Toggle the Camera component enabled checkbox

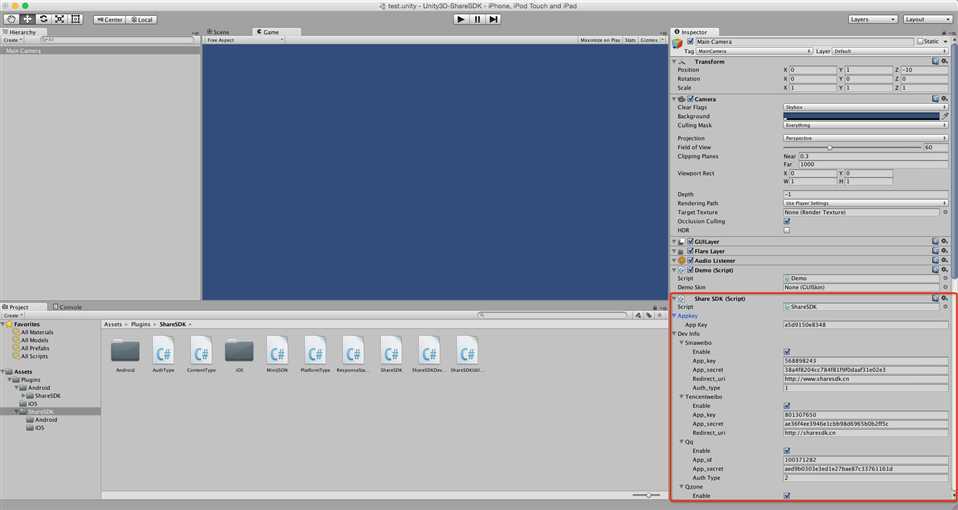690,99
